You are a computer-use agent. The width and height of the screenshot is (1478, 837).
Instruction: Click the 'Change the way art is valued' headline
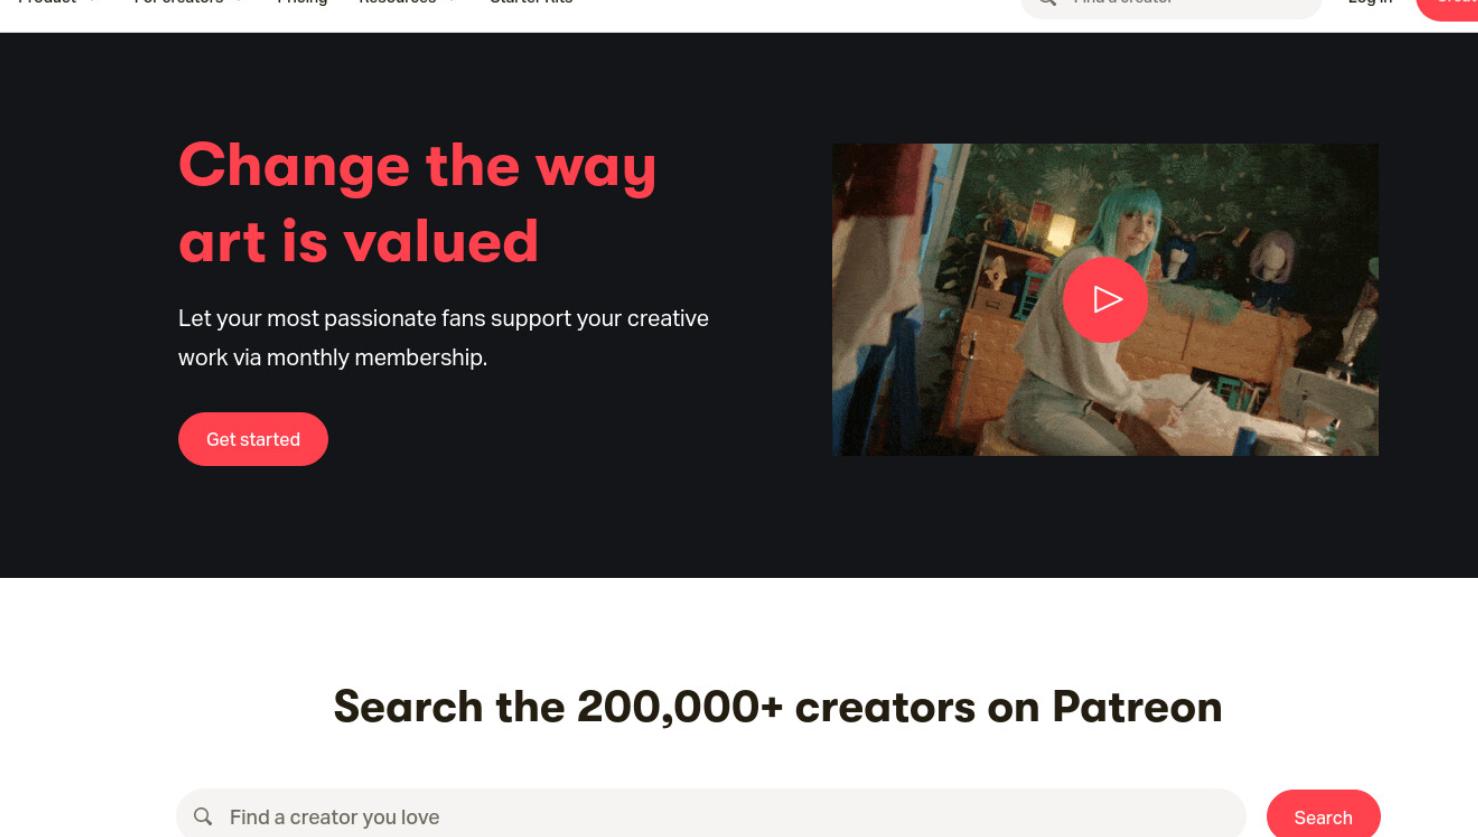(417, 203)
